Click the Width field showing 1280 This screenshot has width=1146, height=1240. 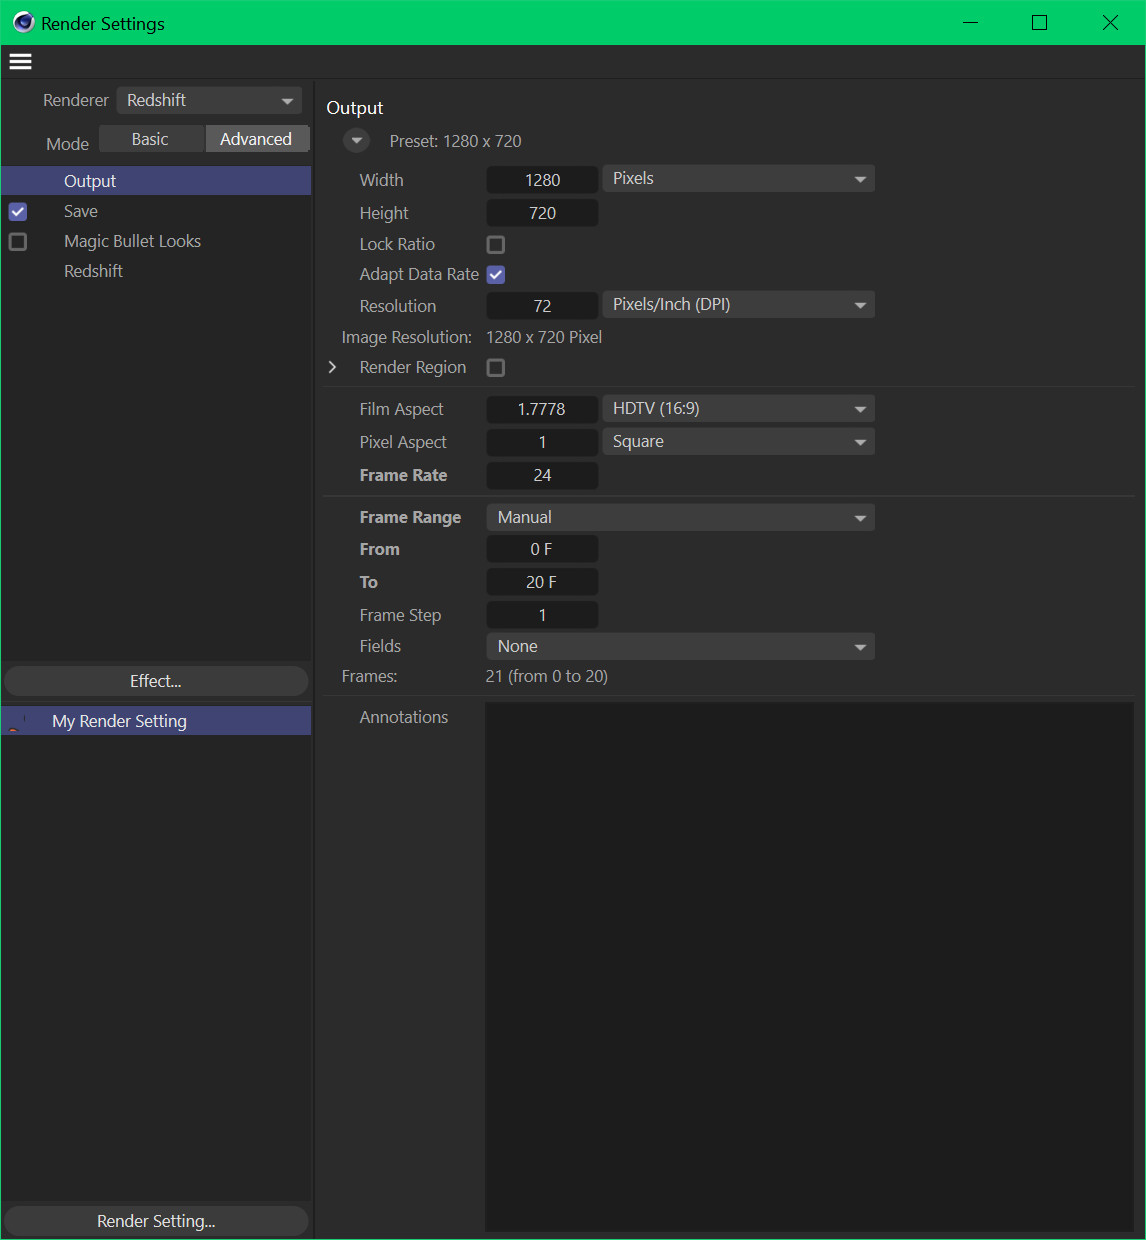click(x=542, y=180)
